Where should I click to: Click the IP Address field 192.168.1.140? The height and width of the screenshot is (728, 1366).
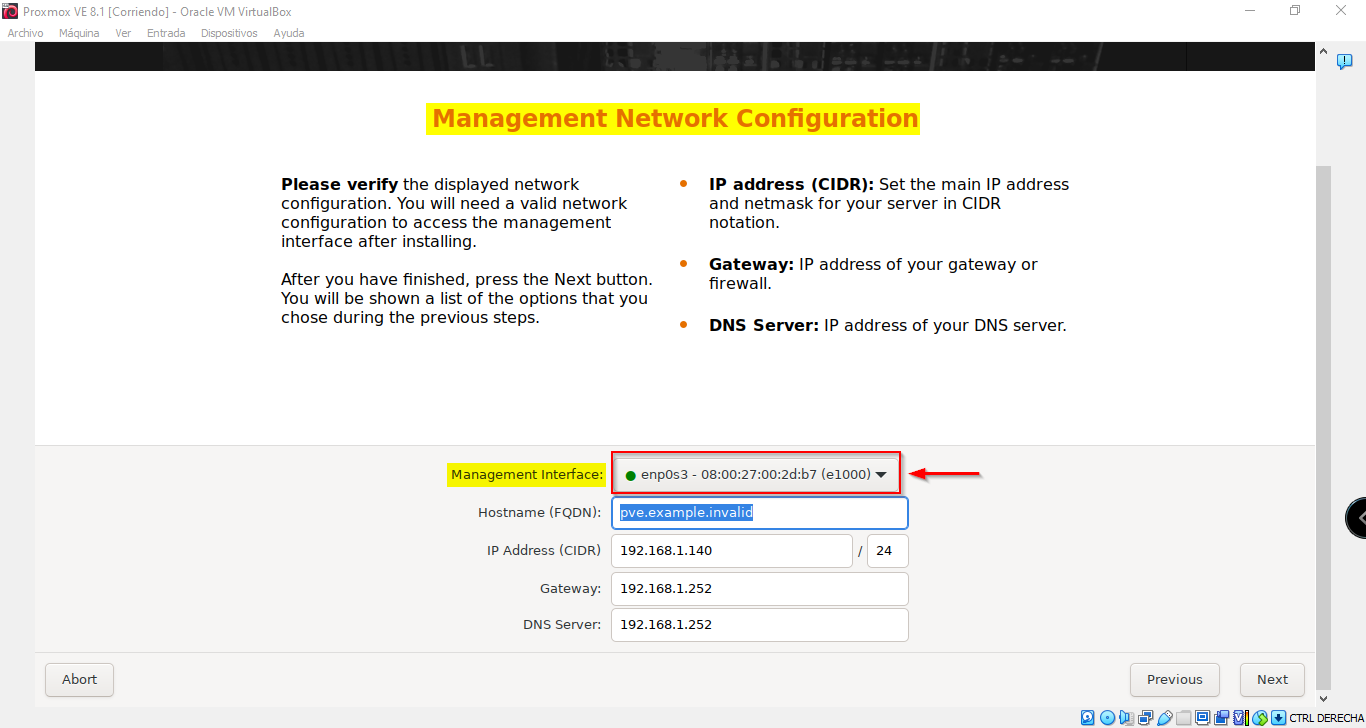(x=732, y=551)
